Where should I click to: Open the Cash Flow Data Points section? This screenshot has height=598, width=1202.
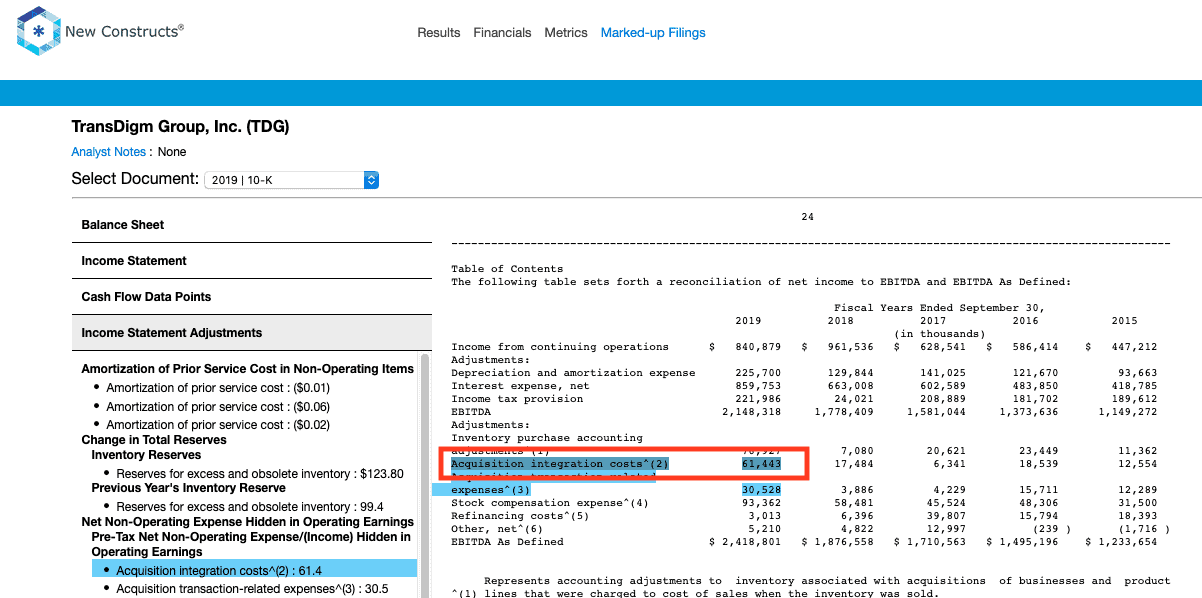(x=252, y=297)
